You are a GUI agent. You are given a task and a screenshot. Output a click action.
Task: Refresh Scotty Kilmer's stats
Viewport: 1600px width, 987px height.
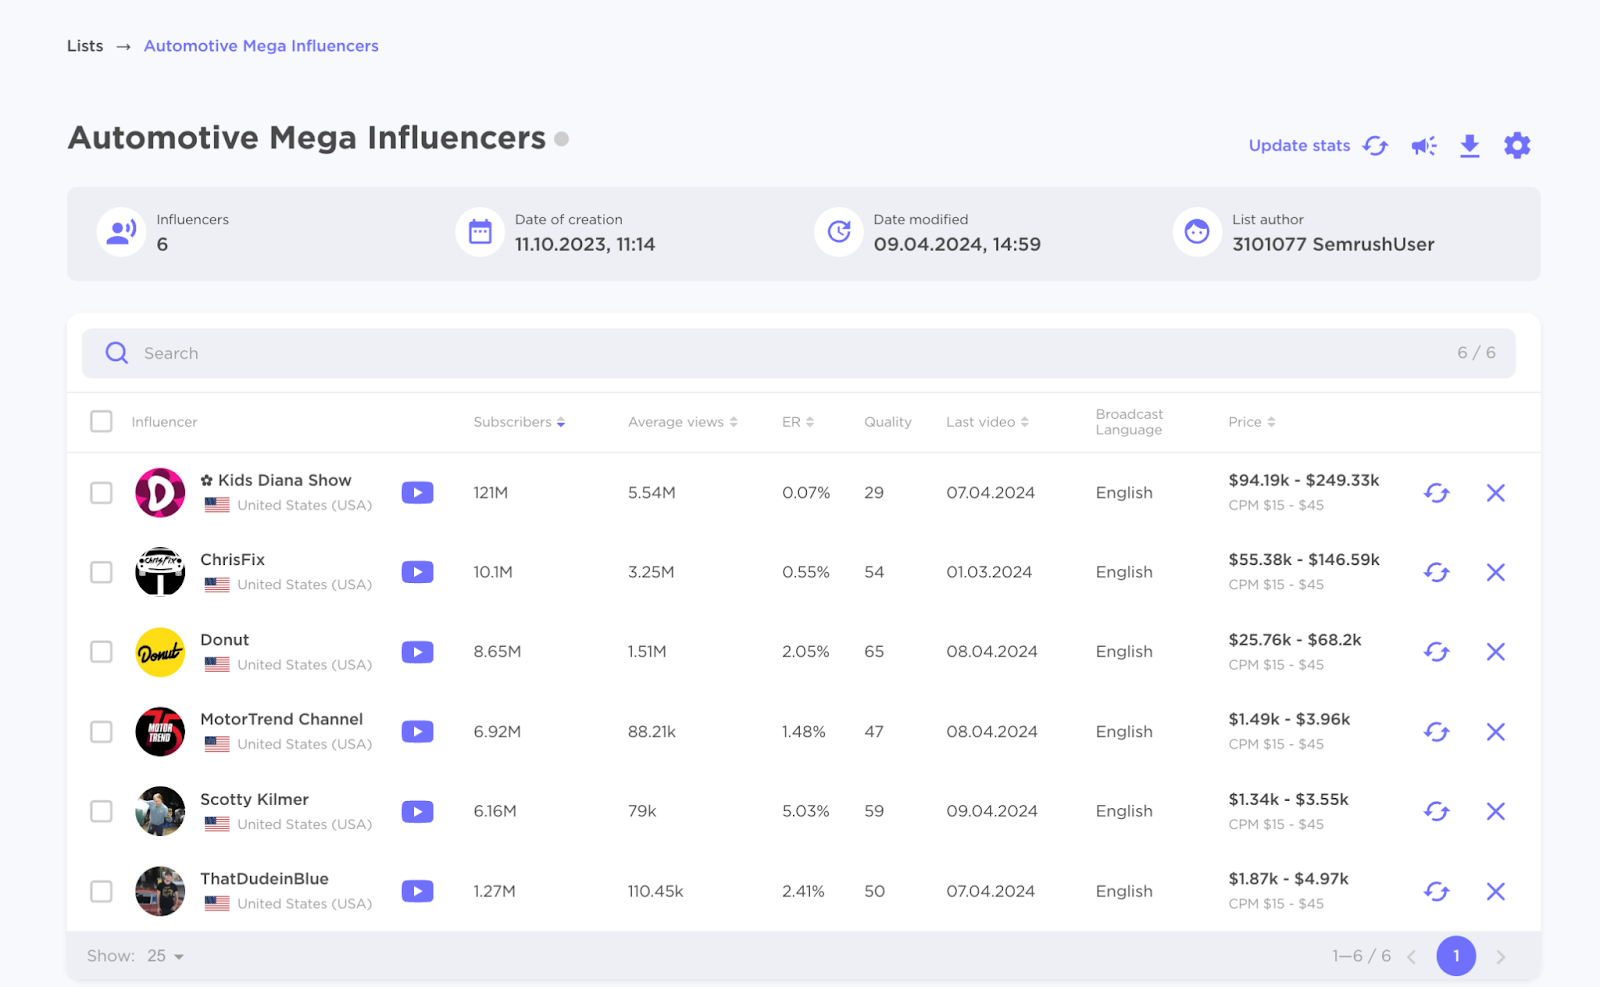coord(1437,811)
